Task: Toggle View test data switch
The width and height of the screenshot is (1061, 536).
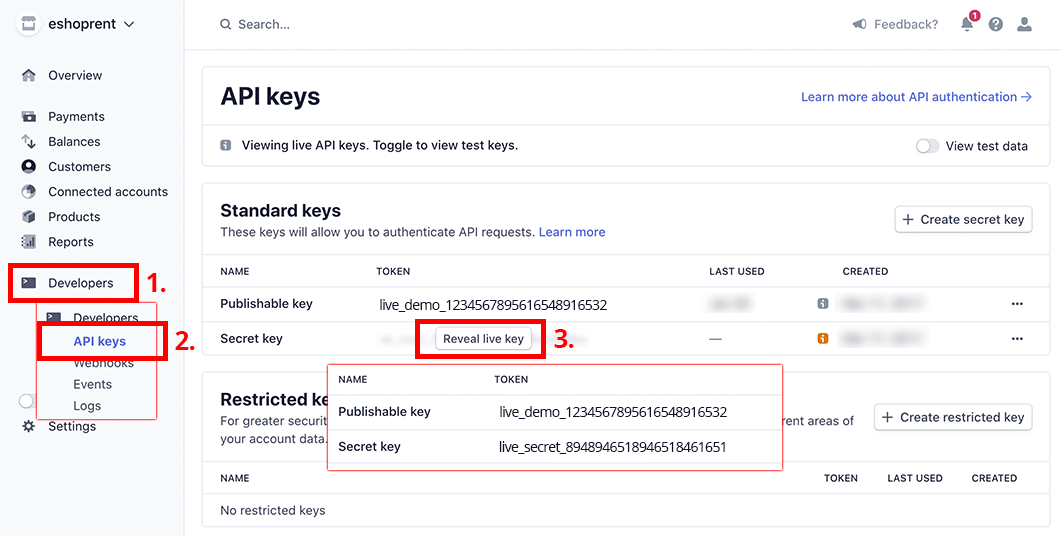Action: (x=927, y=146)
